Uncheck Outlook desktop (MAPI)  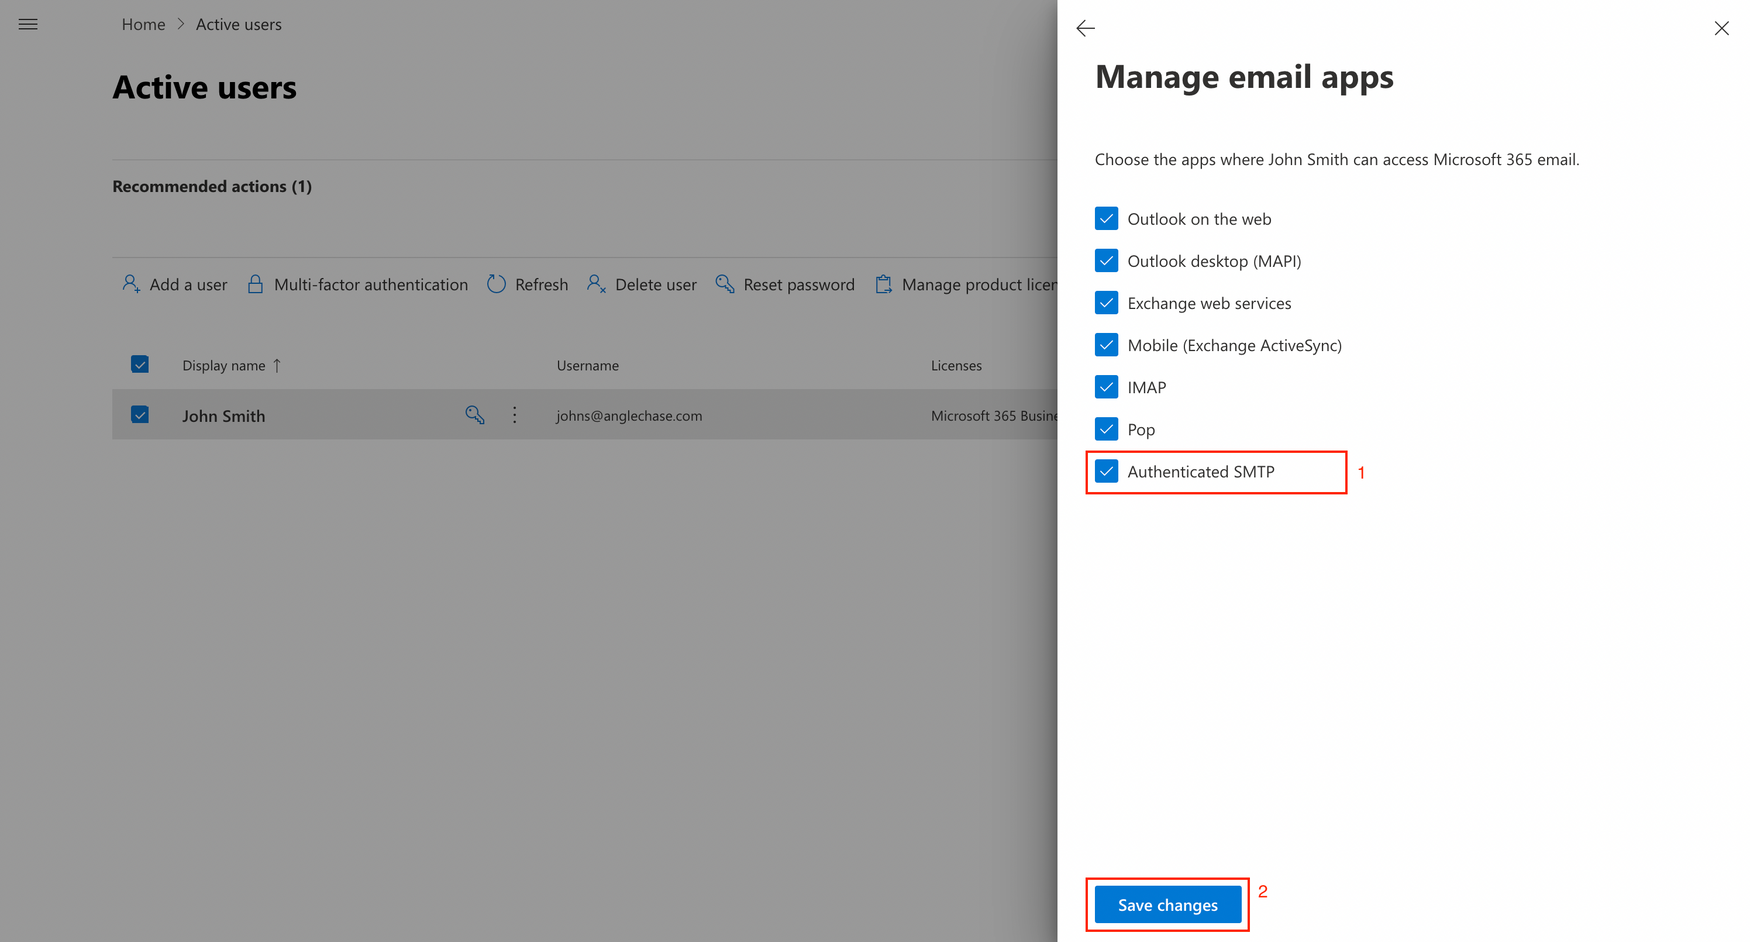tap(1106, 261)
